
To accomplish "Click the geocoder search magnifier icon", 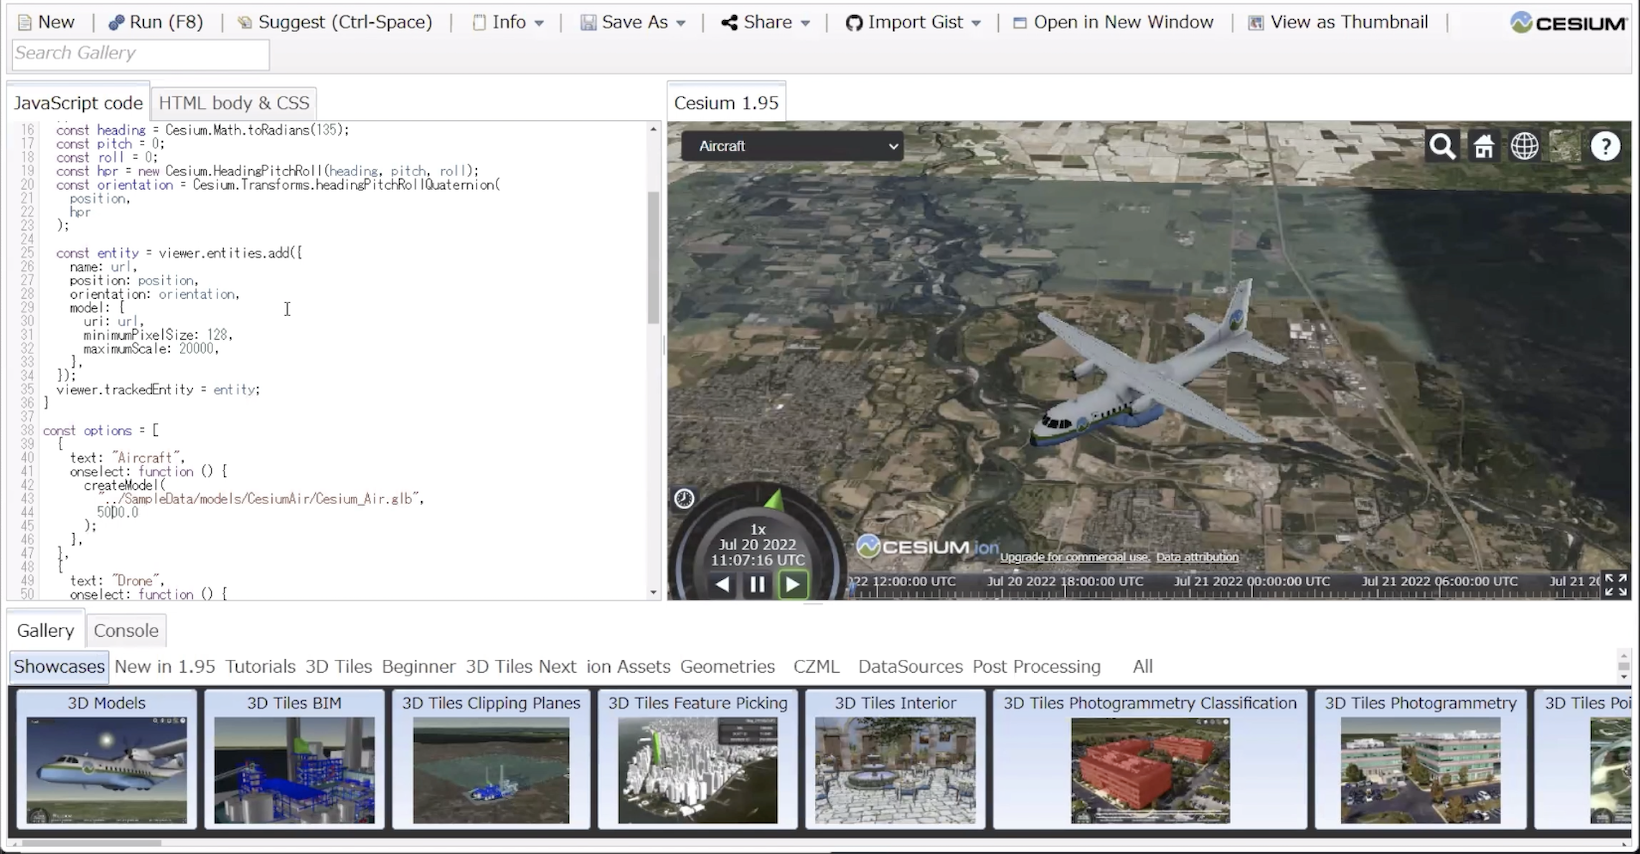I will [x=1442, y=147].
